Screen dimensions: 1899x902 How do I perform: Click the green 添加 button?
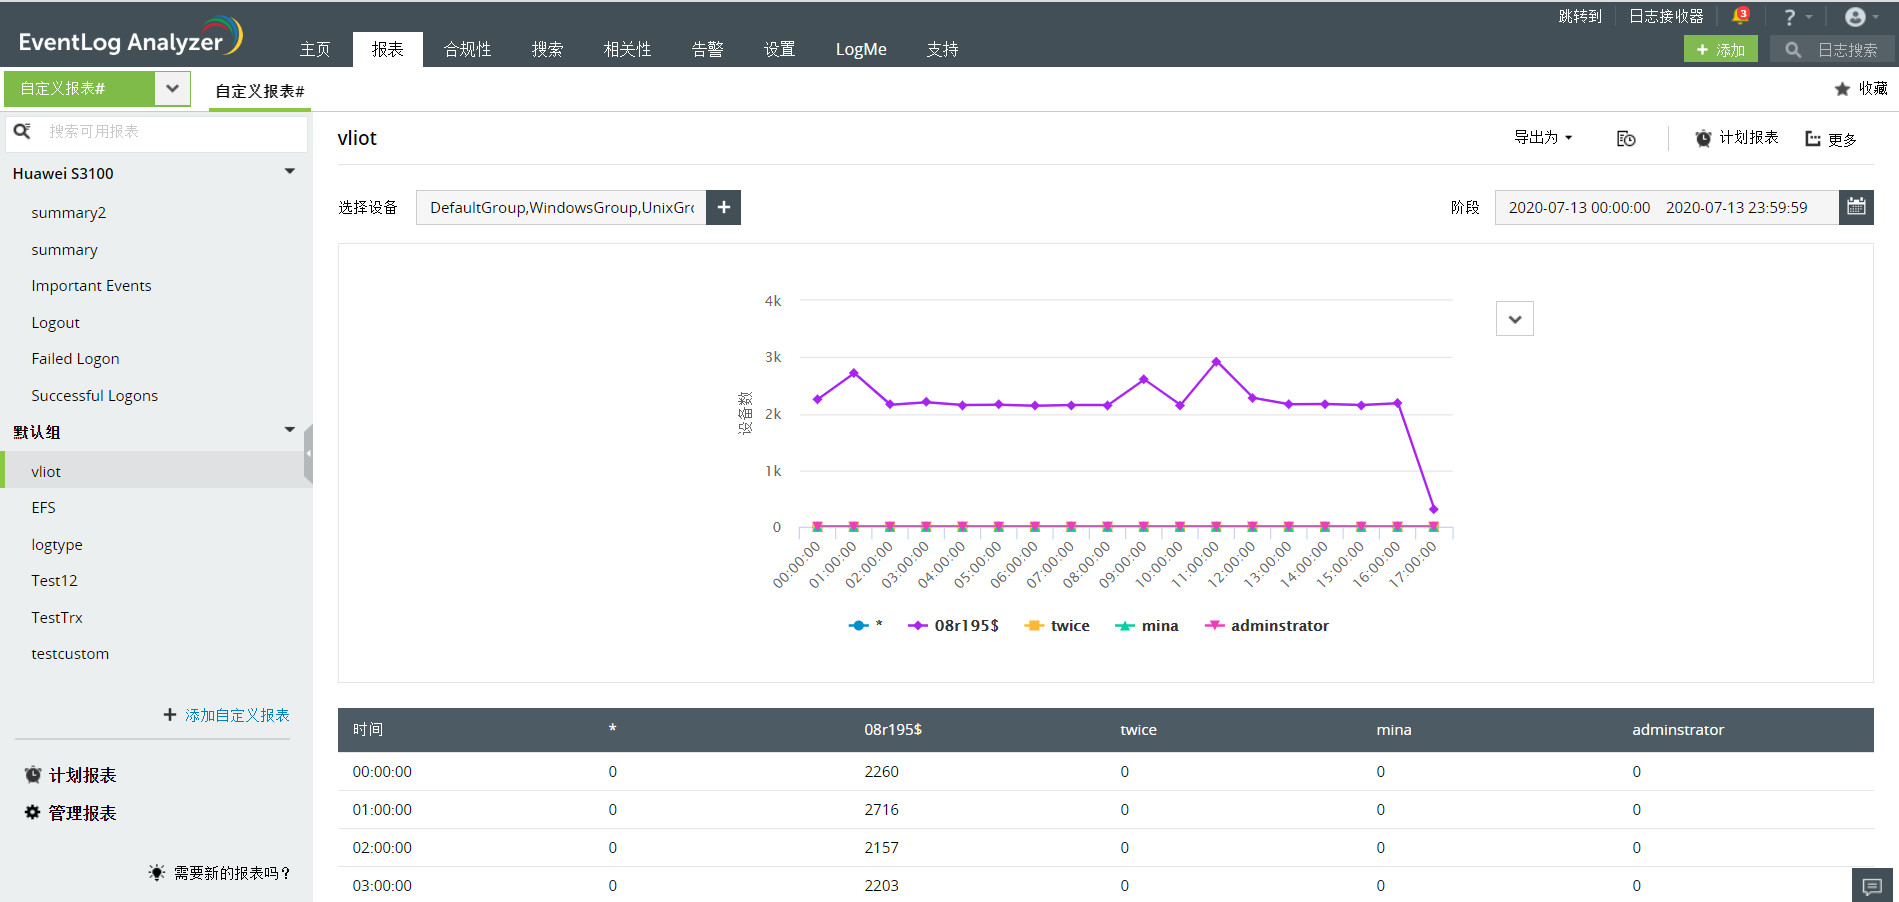pos(1720,48)
